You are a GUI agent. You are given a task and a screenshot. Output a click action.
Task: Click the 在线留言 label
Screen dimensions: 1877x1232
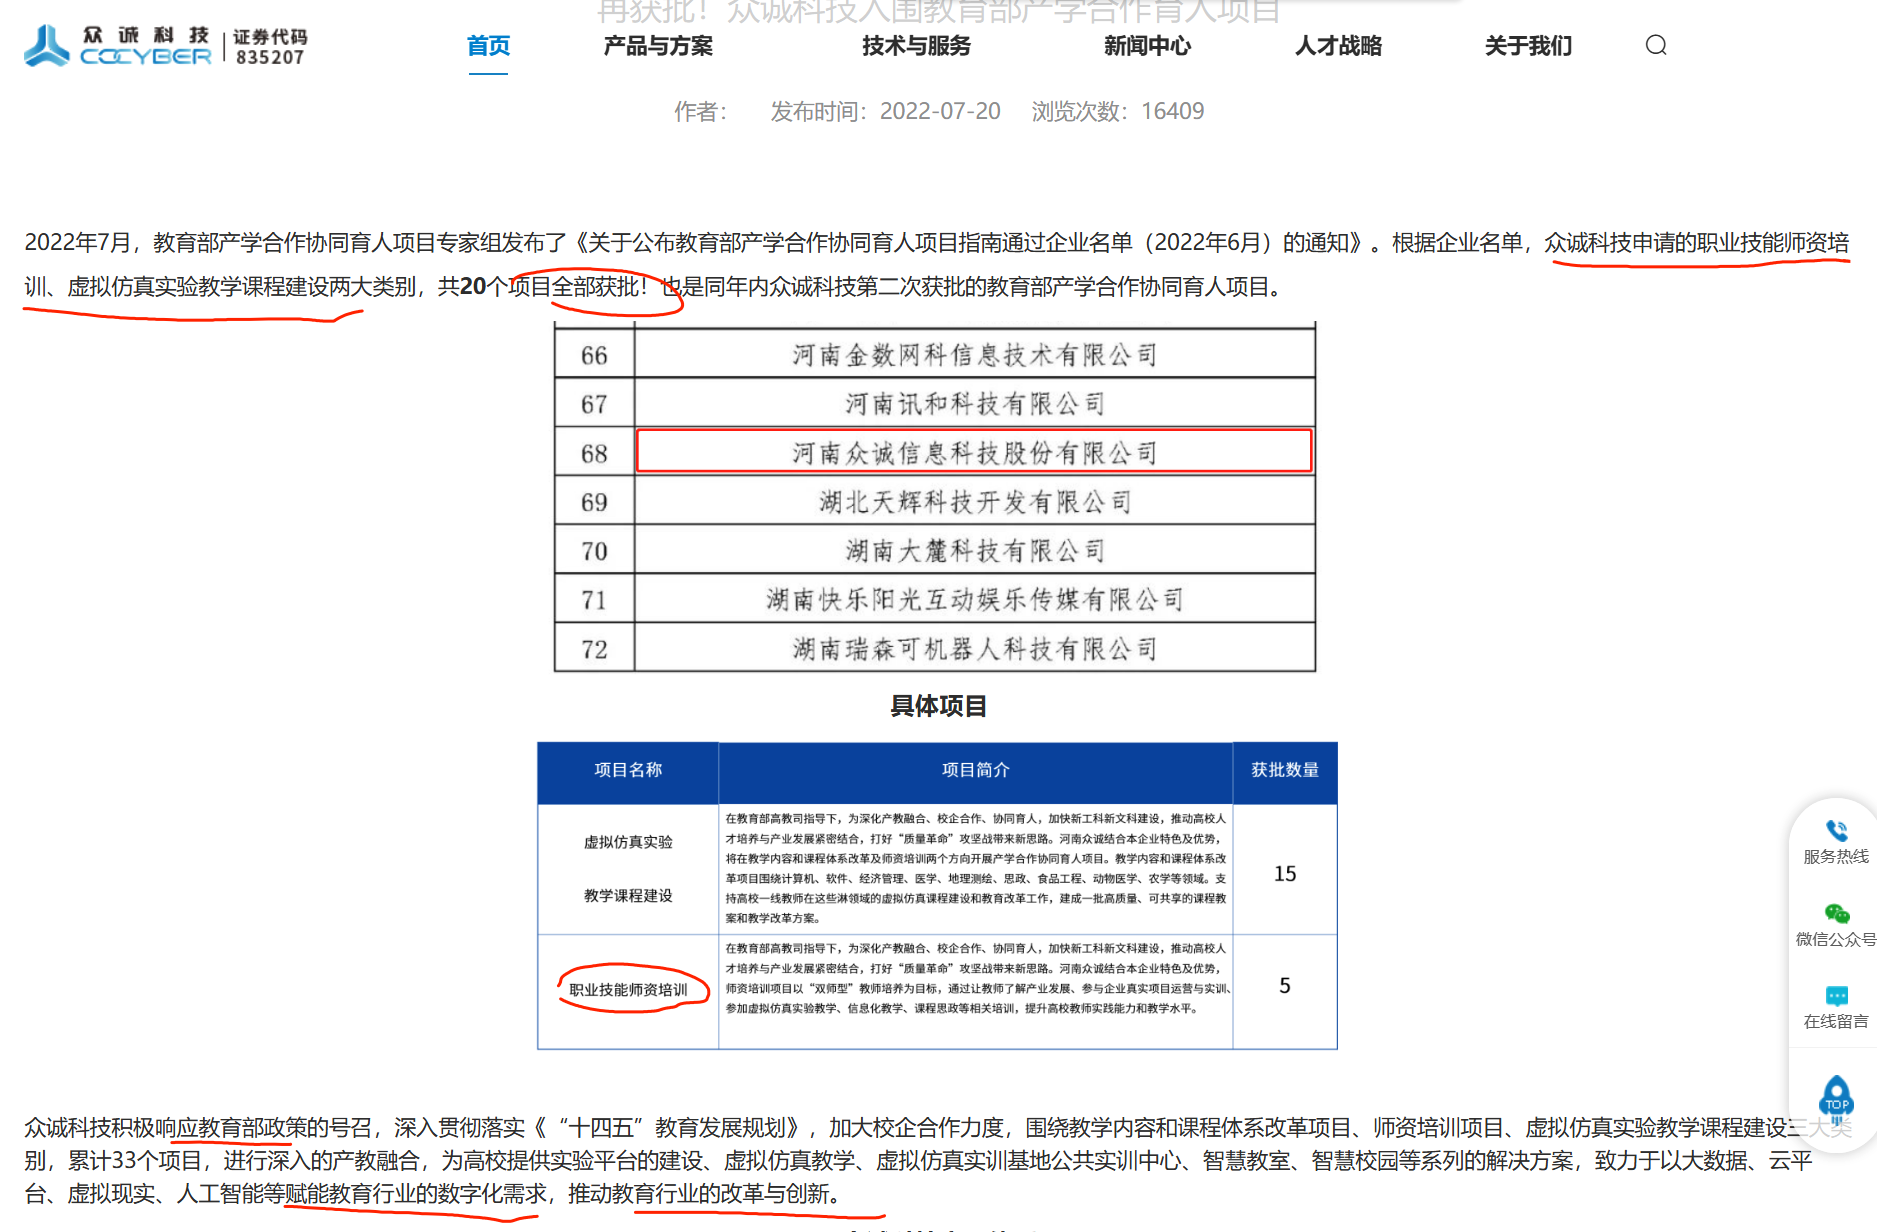coord(1836,1021)
